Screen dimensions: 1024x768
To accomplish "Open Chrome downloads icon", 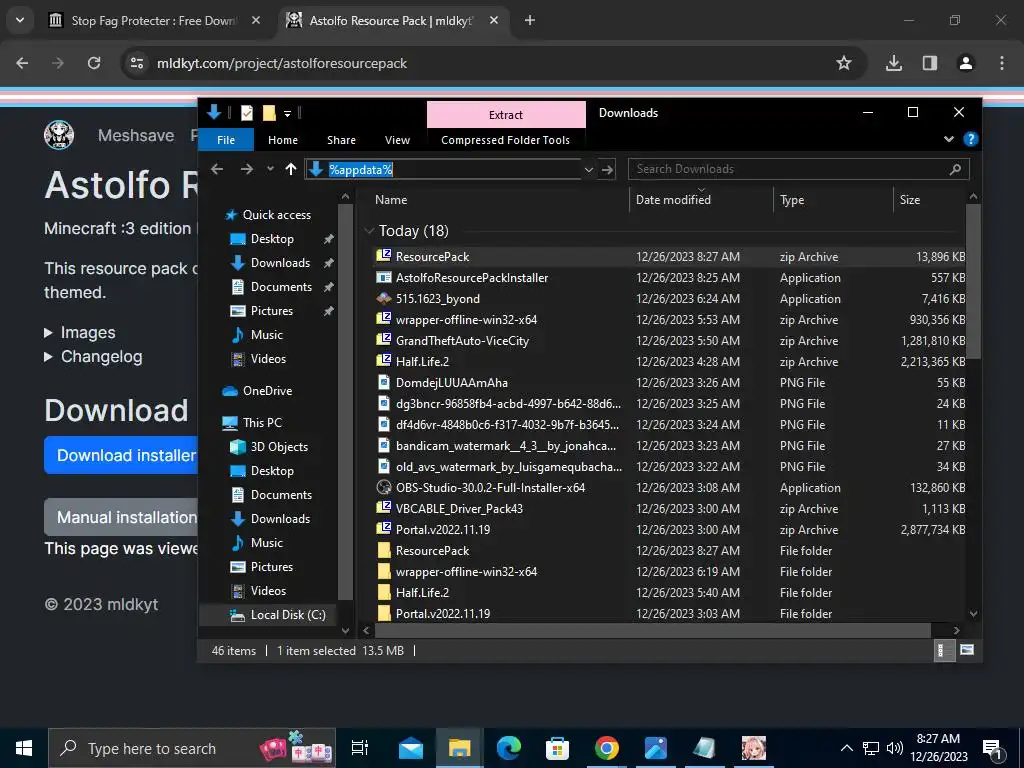I will pos(893,63).
